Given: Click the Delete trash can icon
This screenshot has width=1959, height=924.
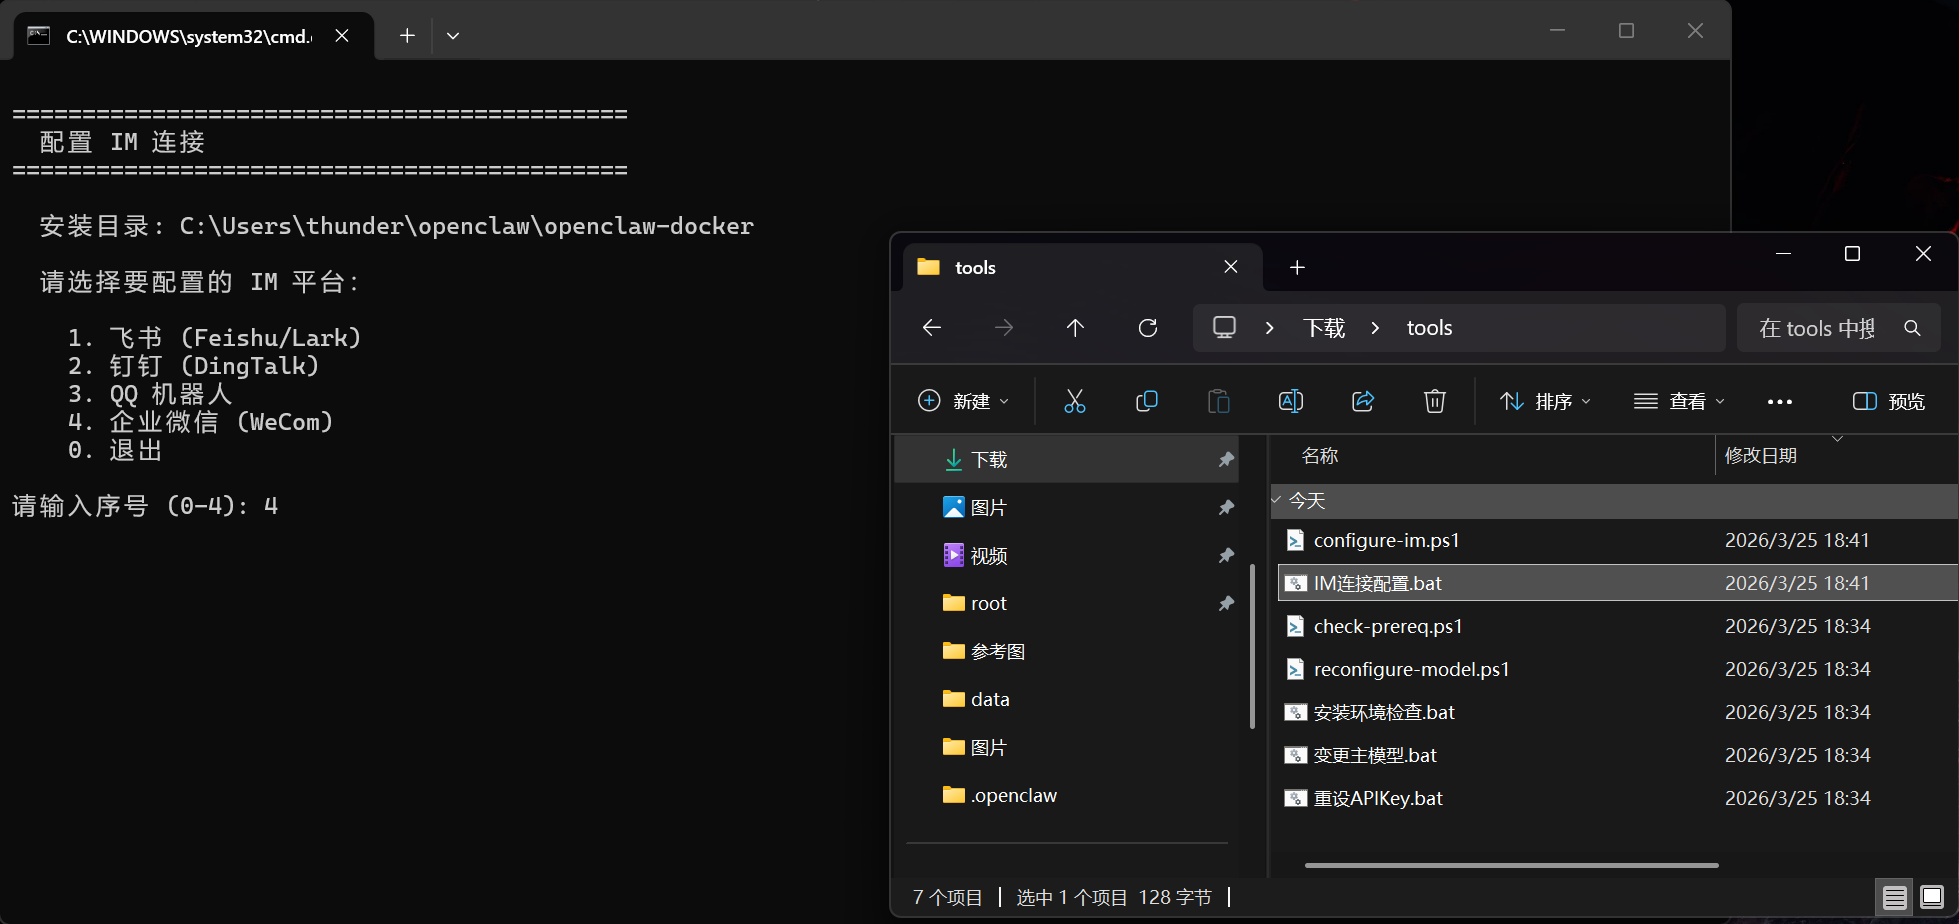Looking at the screenshot, I should [x=1434, y=401].
